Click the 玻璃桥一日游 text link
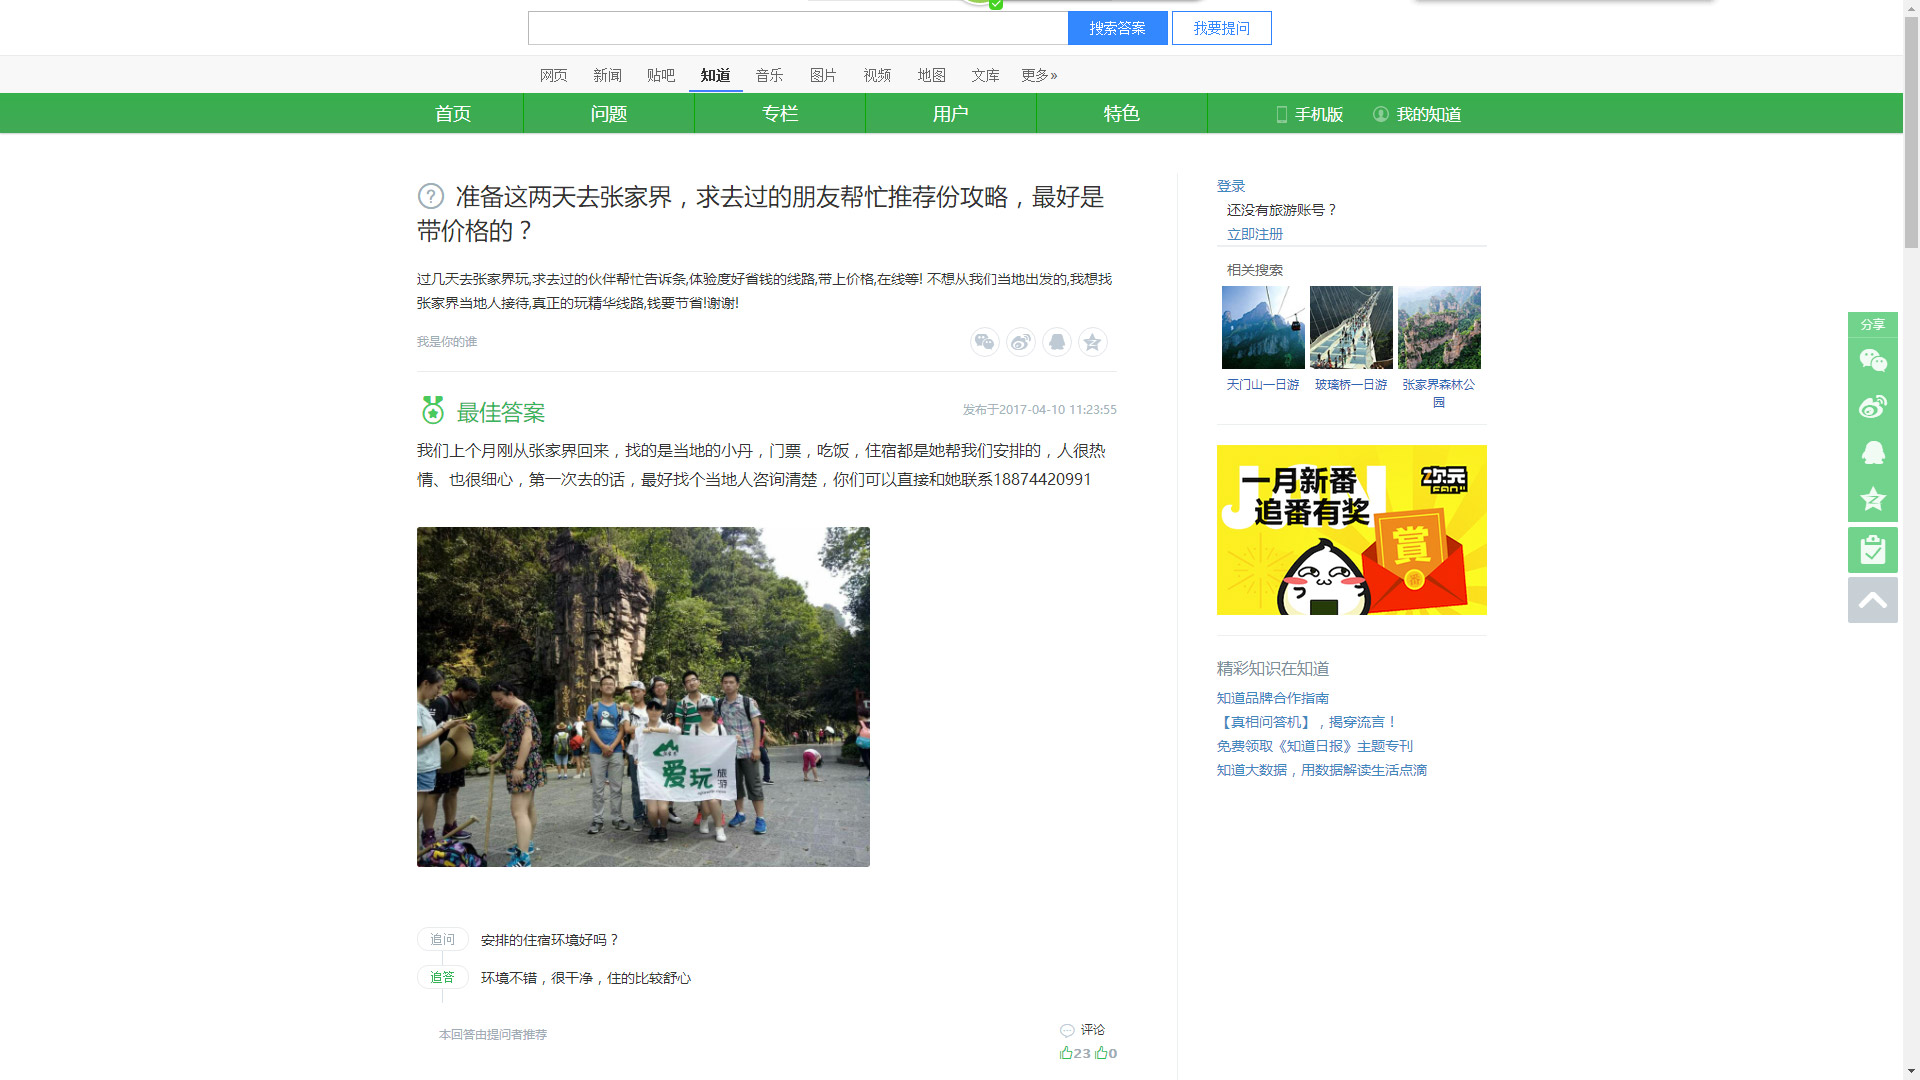The width and height of the screenshot is (1920, 1080). coord(1351,384)
